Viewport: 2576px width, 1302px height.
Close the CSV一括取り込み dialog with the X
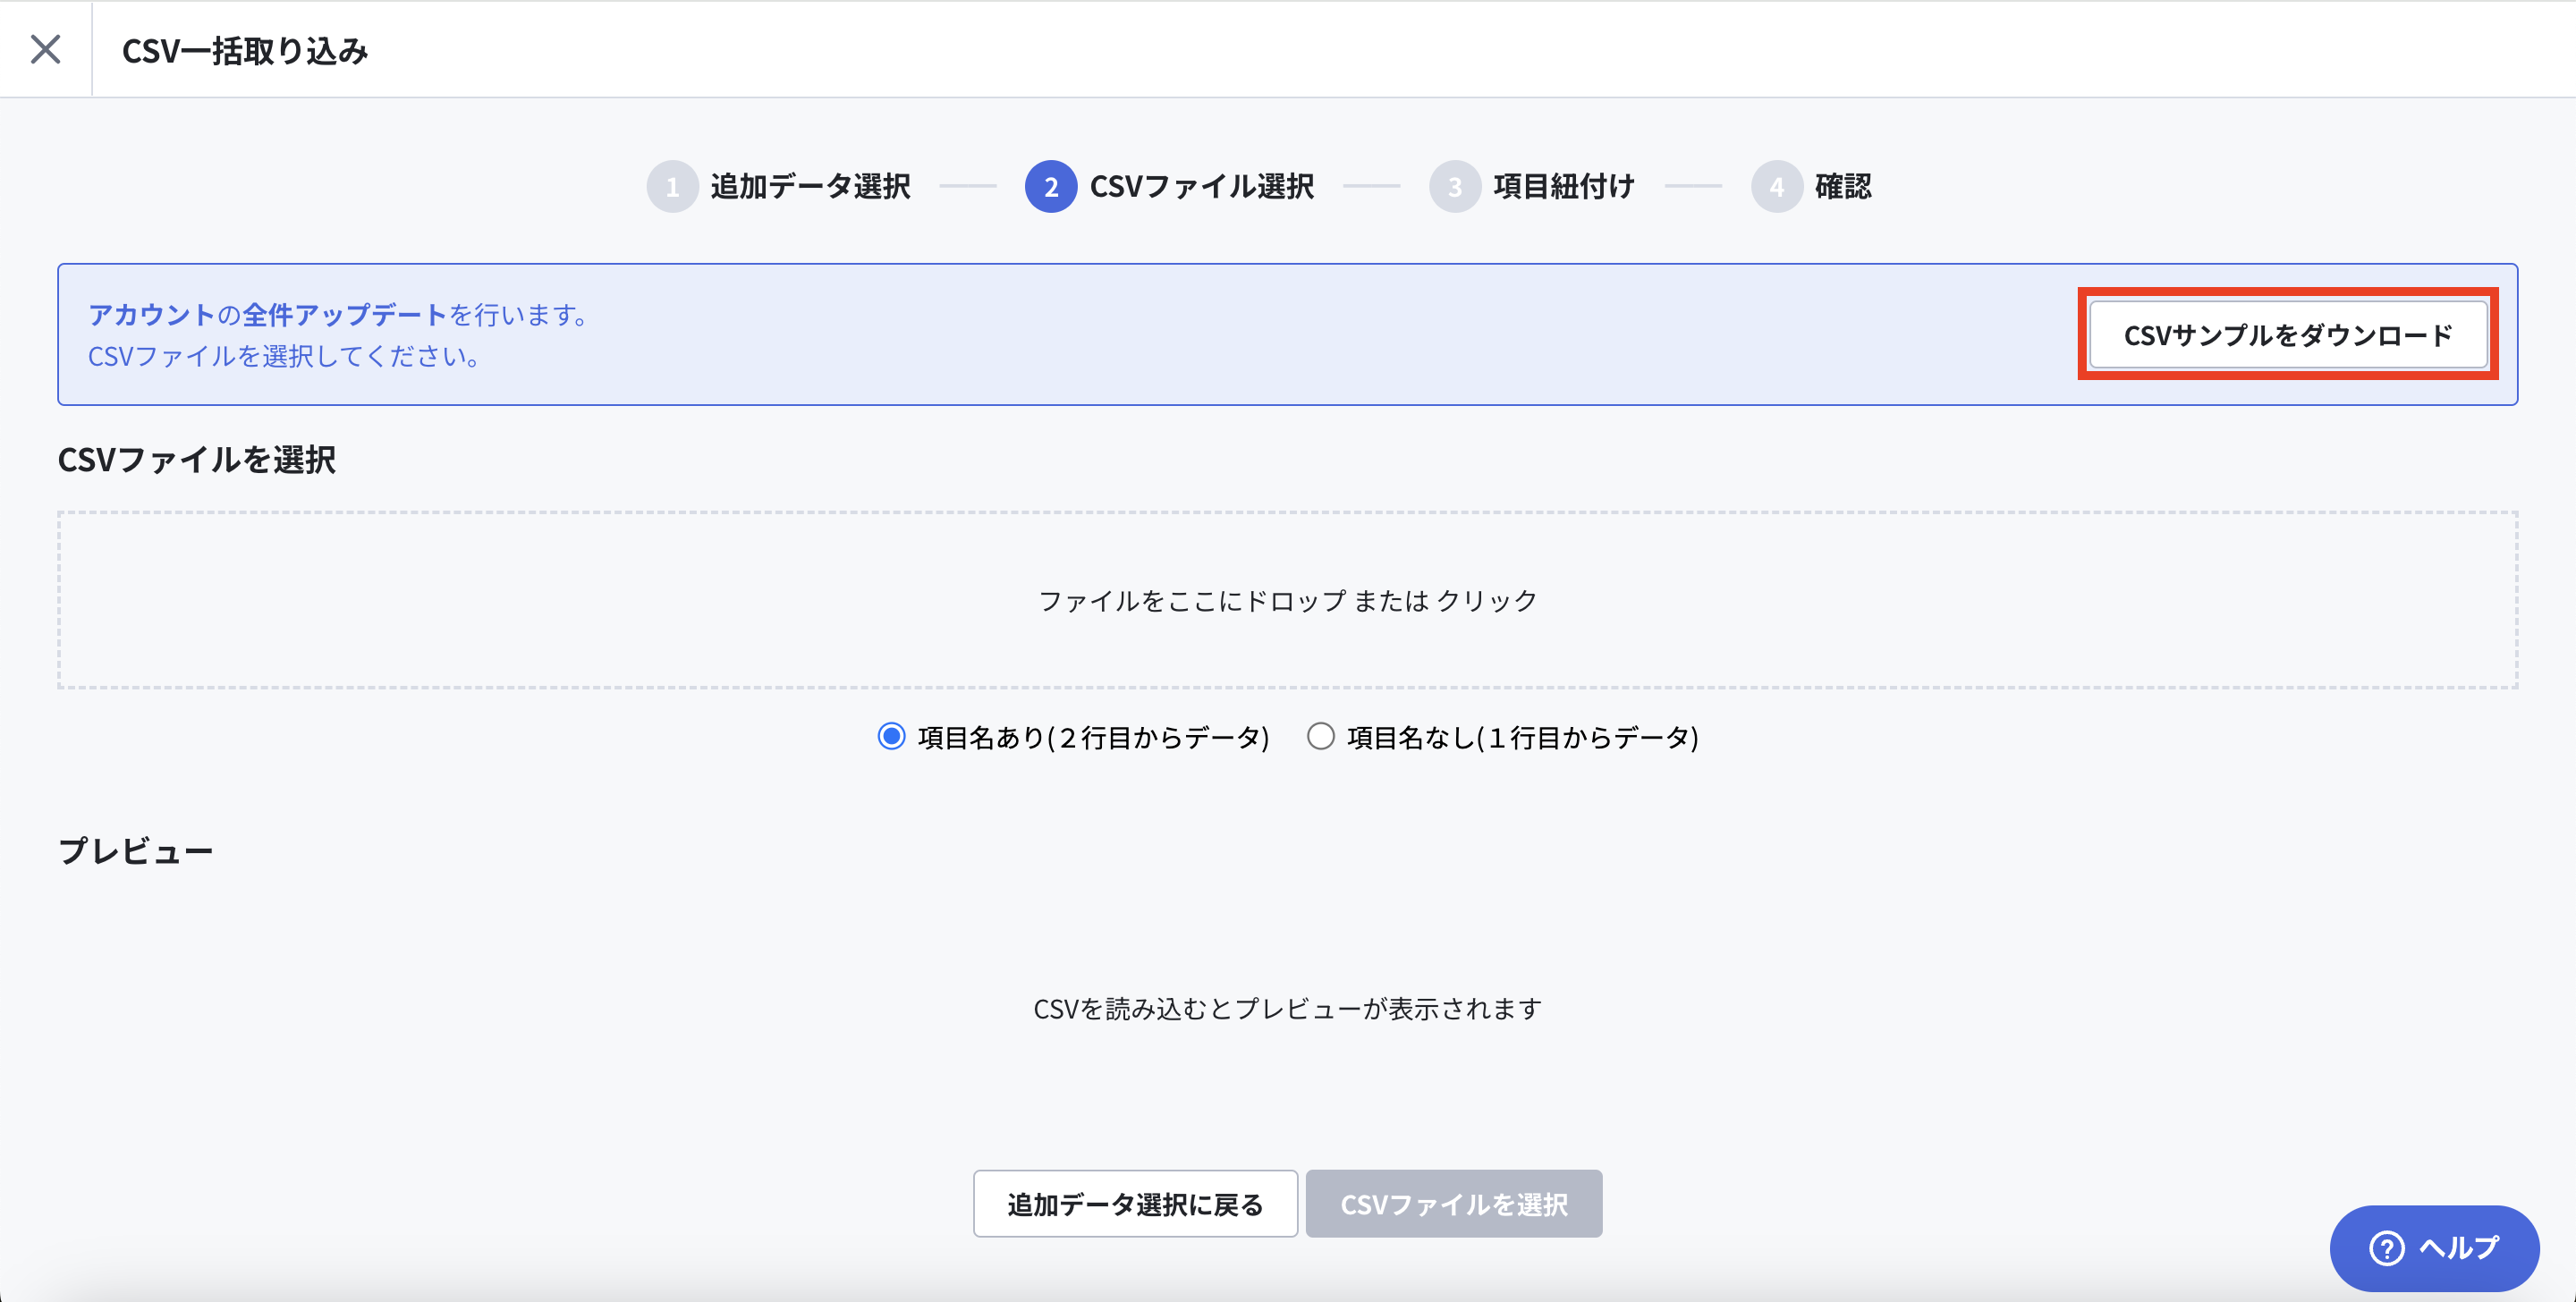[x=45, y=49]
